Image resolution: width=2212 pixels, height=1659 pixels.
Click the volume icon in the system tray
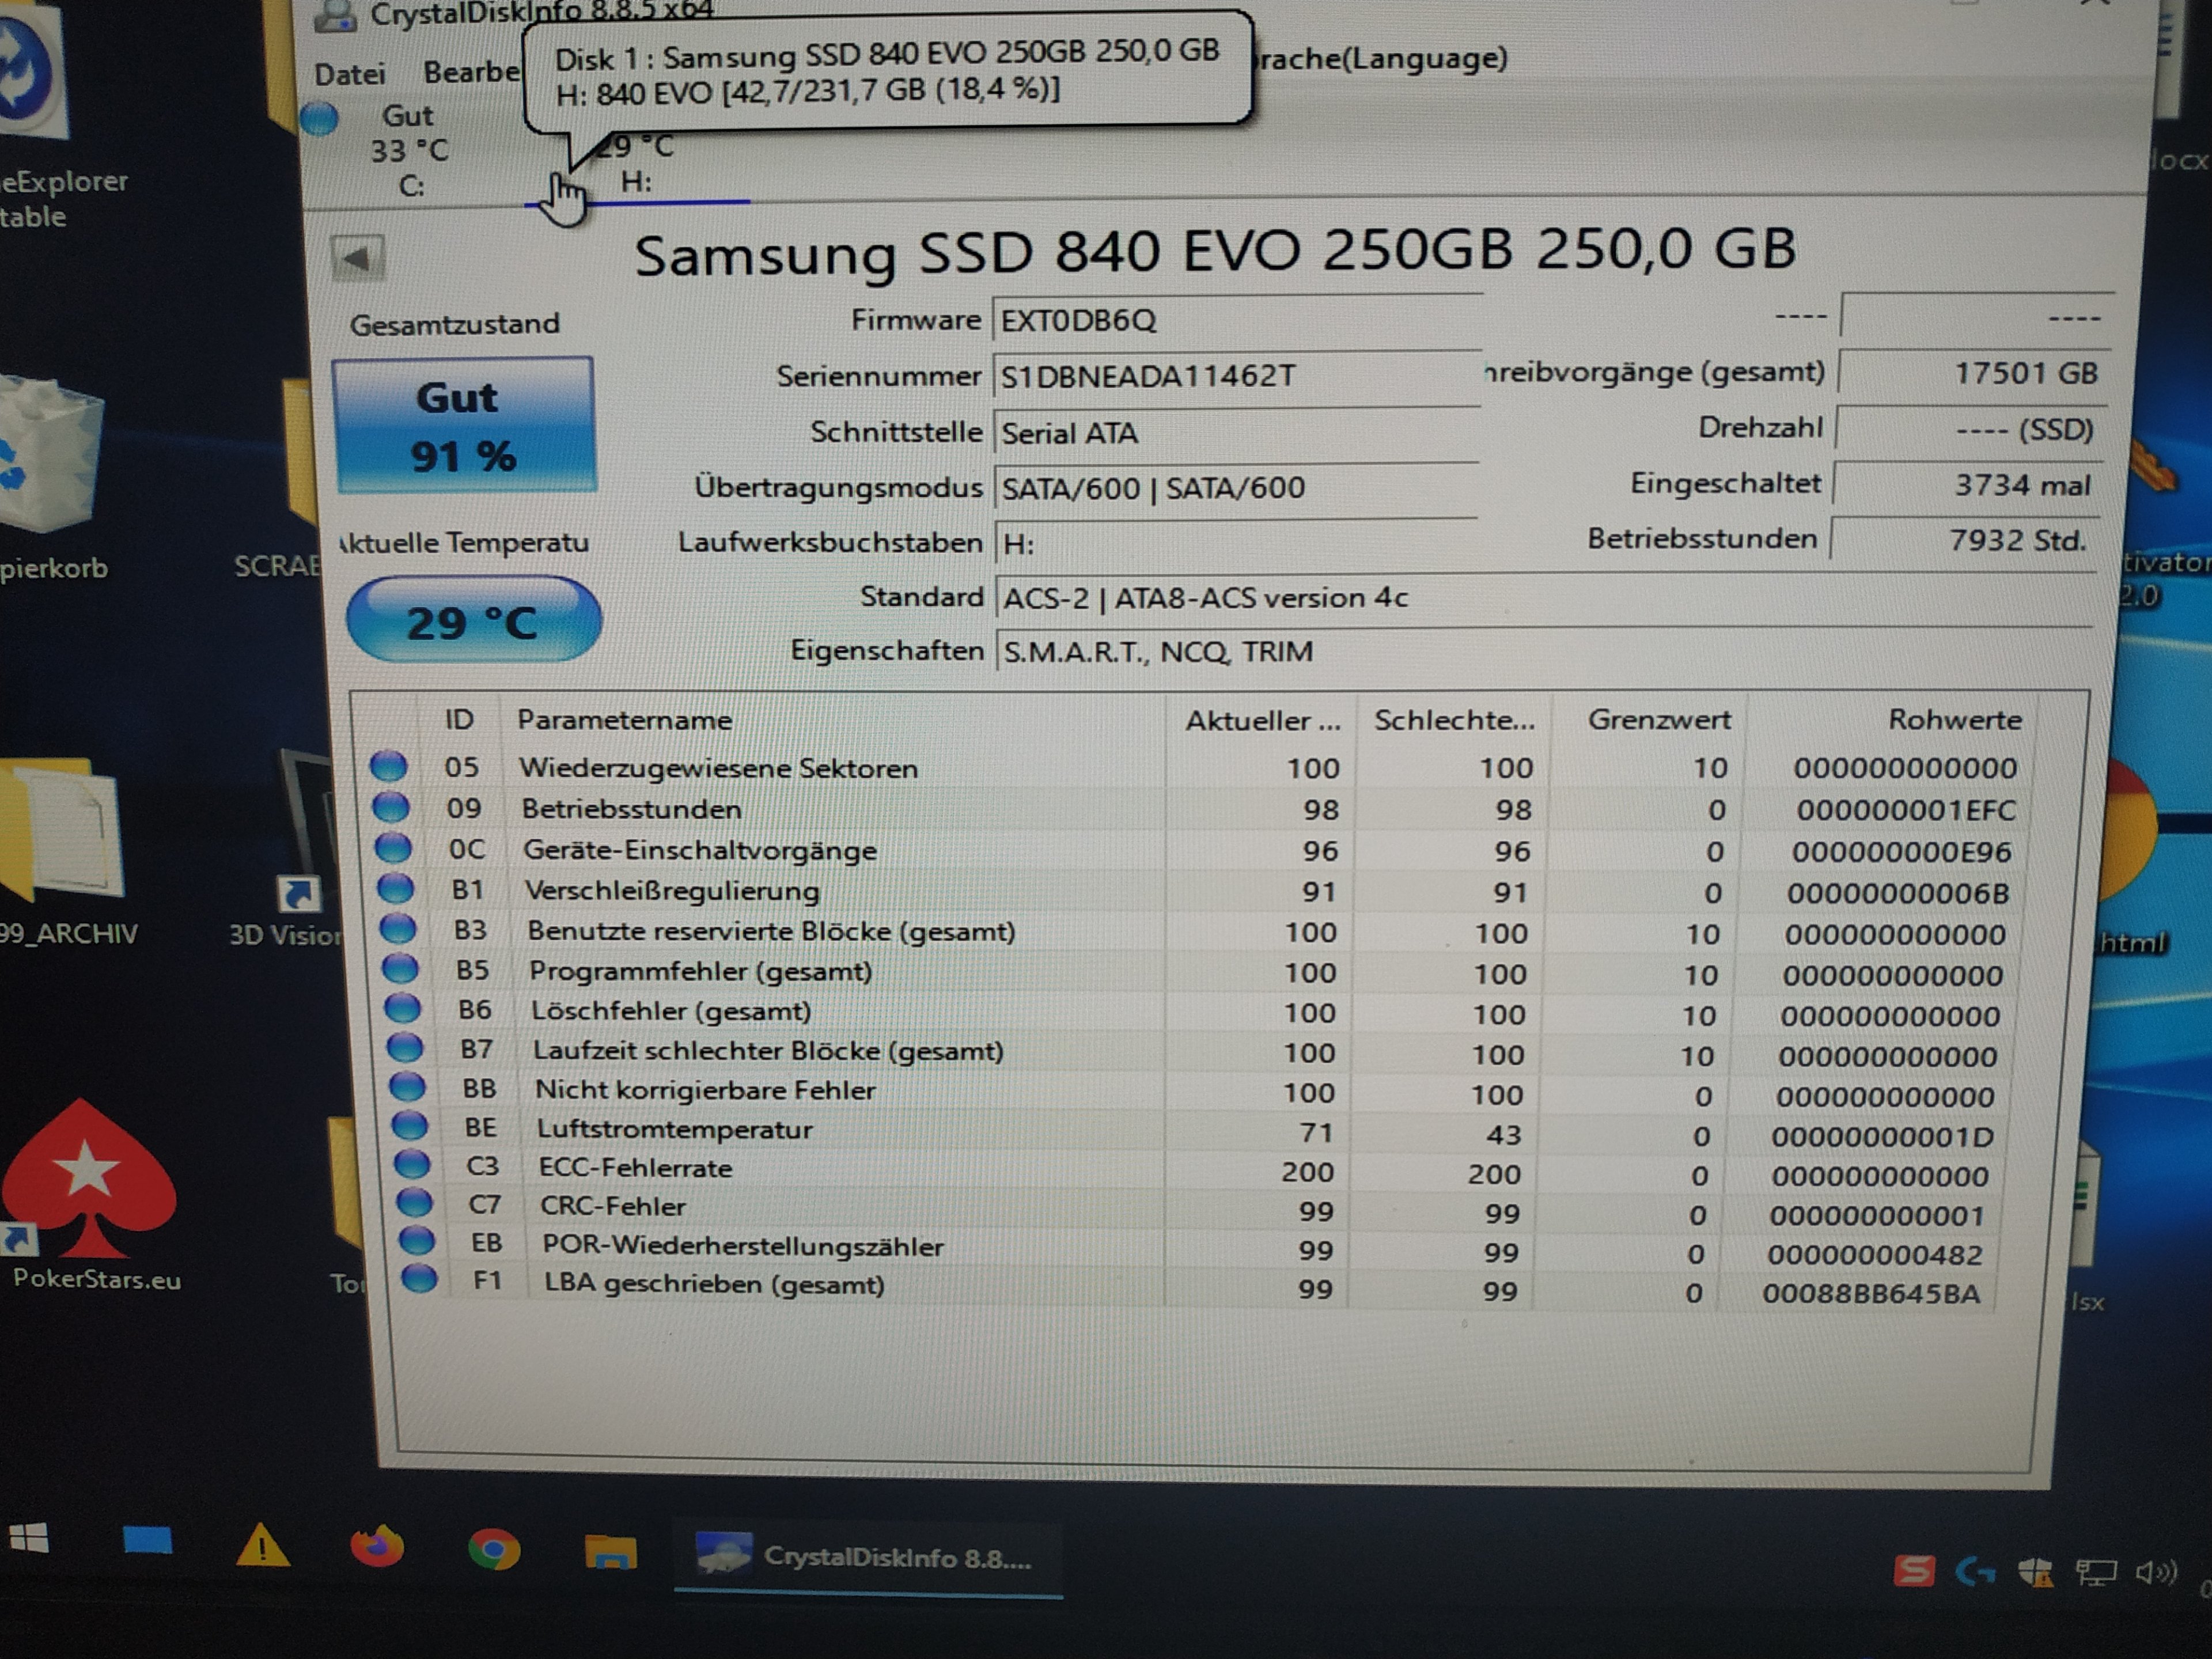2155,1573
